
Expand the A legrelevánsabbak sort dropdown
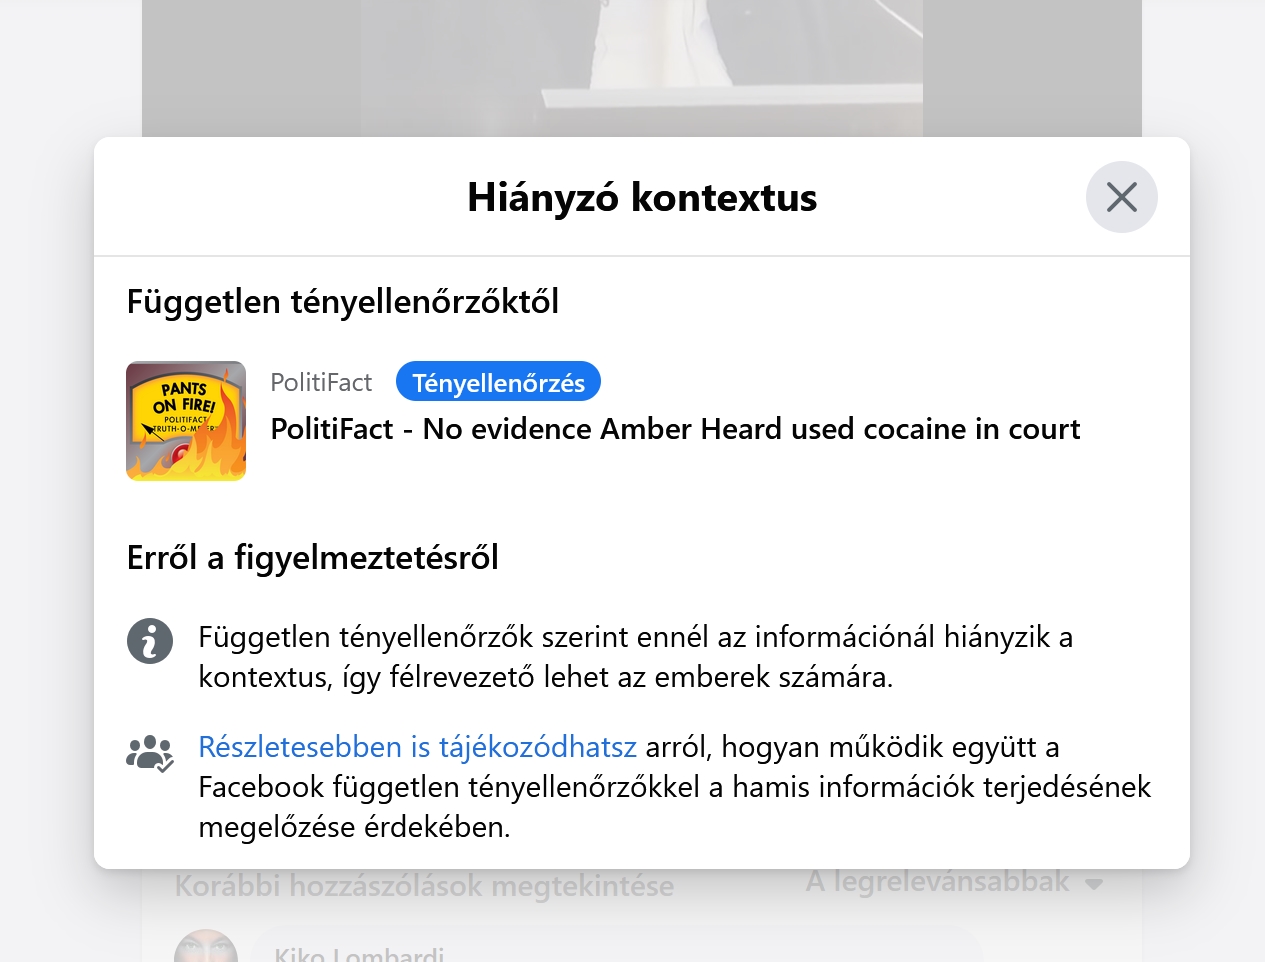coord(954,882)
